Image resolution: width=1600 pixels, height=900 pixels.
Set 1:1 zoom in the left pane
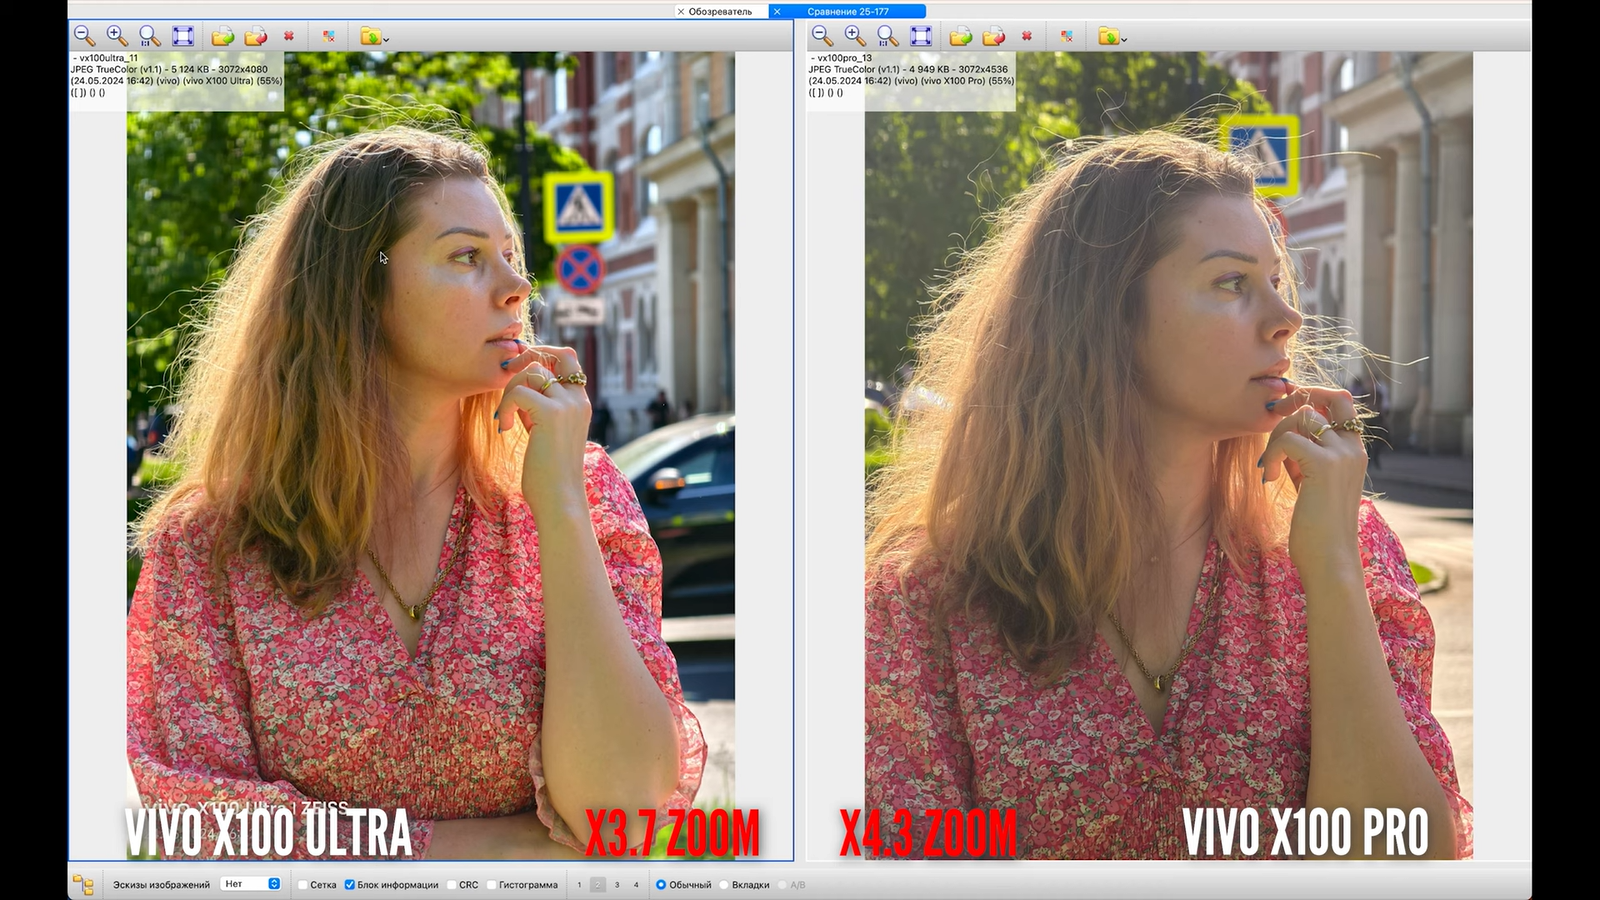pos(150,36)
